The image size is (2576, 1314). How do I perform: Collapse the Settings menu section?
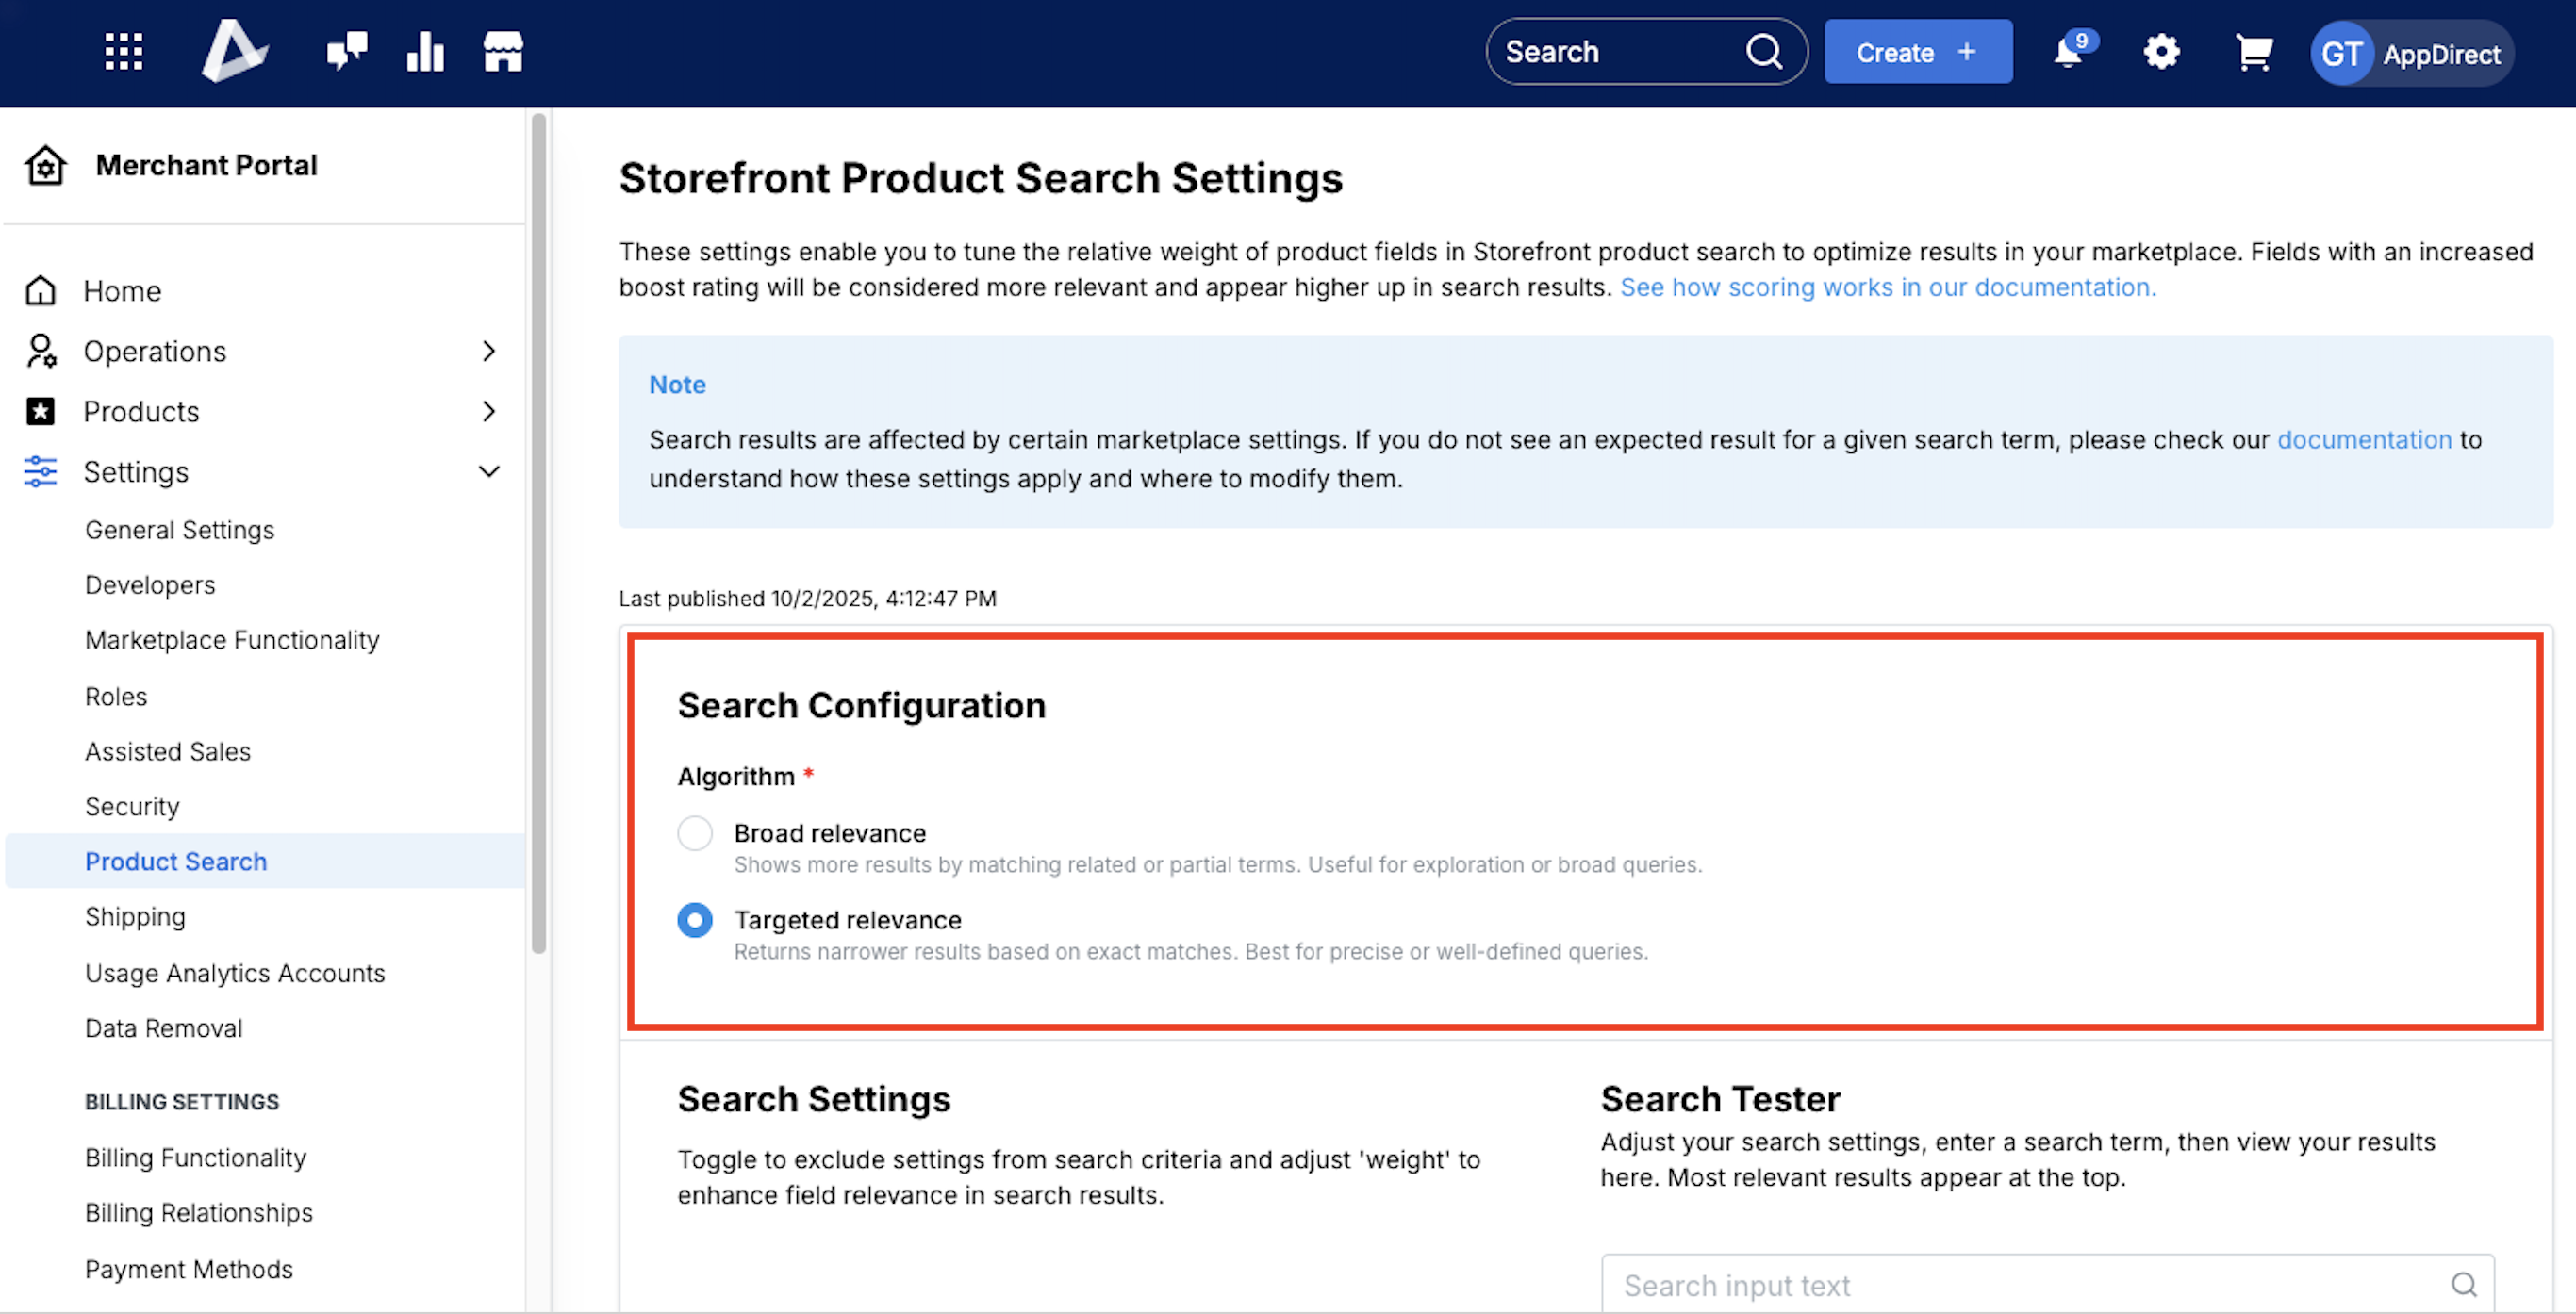[x=488, y=471]
